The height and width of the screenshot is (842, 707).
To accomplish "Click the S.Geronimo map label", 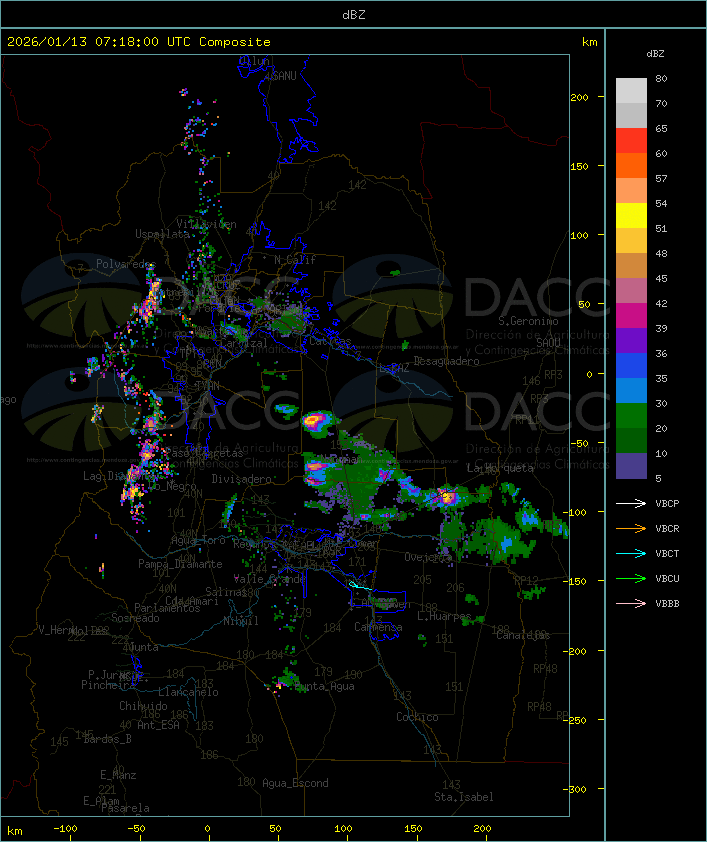I will pos(528,321).
